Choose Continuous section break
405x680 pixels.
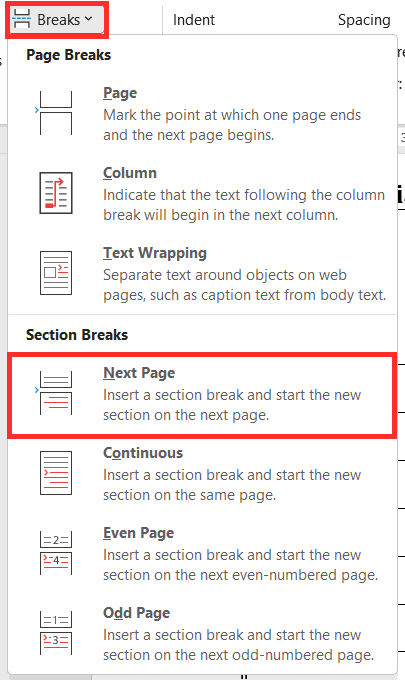point(202,473)
